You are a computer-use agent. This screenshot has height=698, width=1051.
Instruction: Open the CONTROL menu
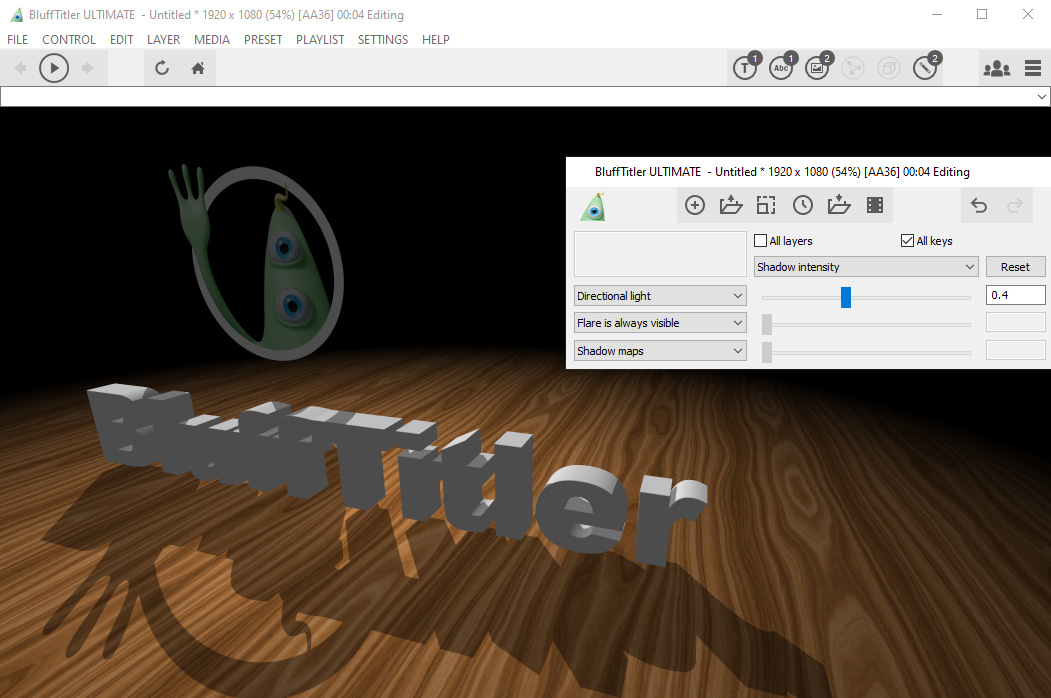point(69,40)
